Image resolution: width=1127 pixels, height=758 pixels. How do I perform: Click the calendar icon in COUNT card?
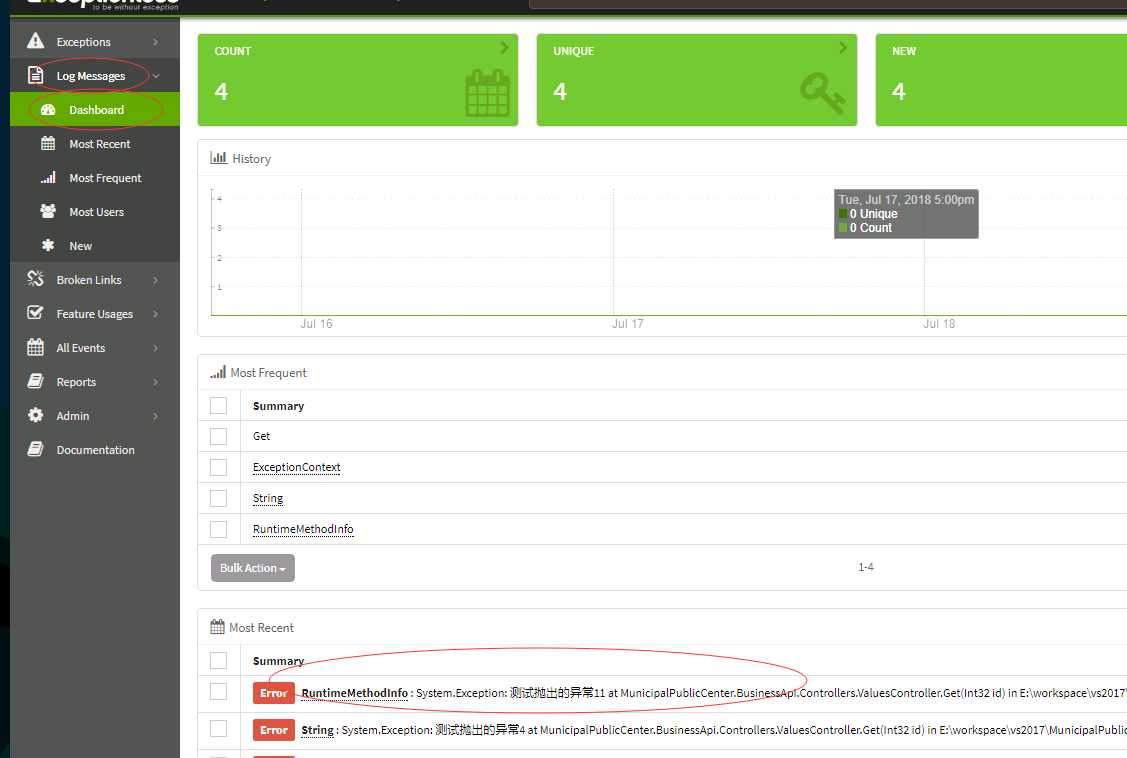[487, 93]
